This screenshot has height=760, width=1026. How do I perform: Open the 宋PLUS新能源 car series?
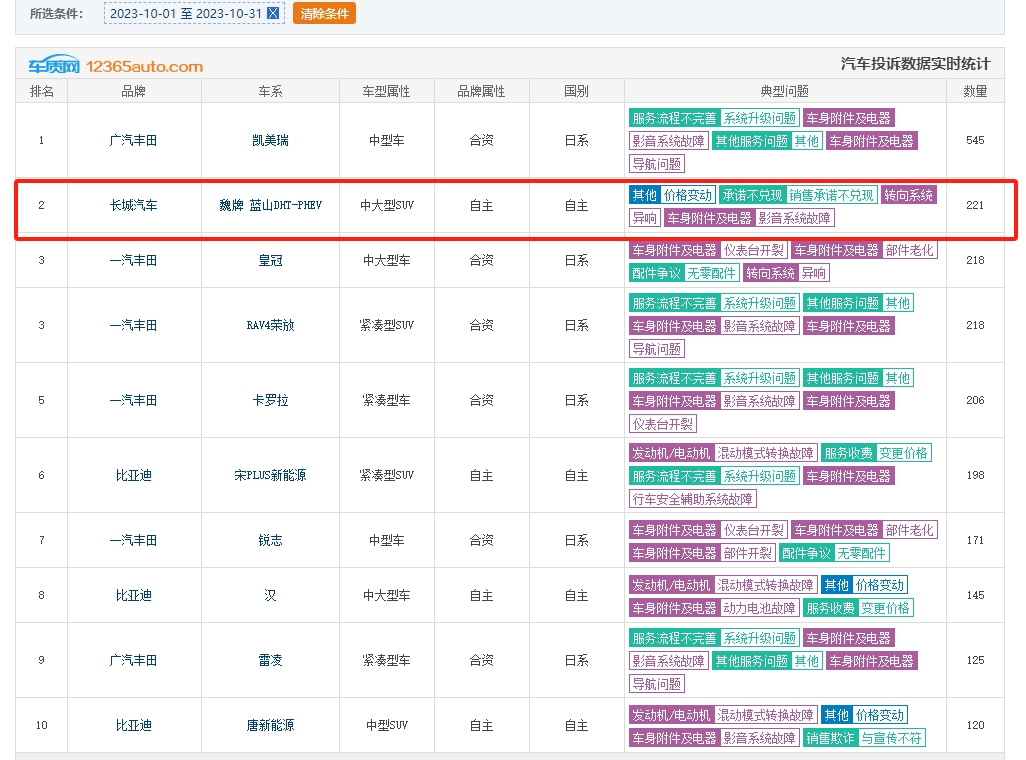(270, 475)
